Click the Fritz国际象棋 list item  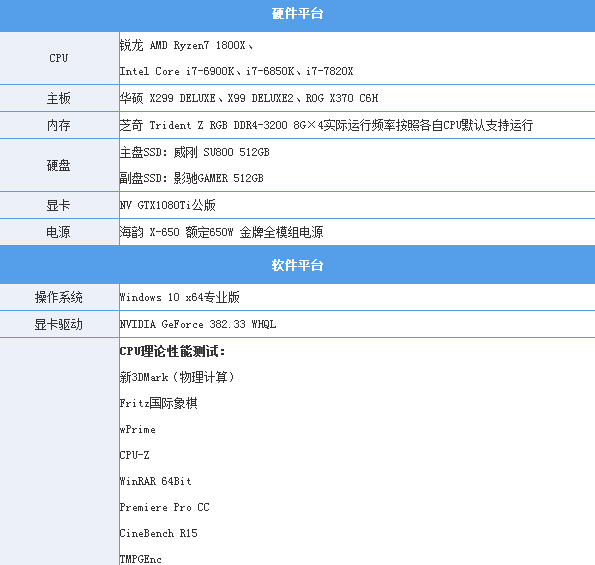coord(158,403)
